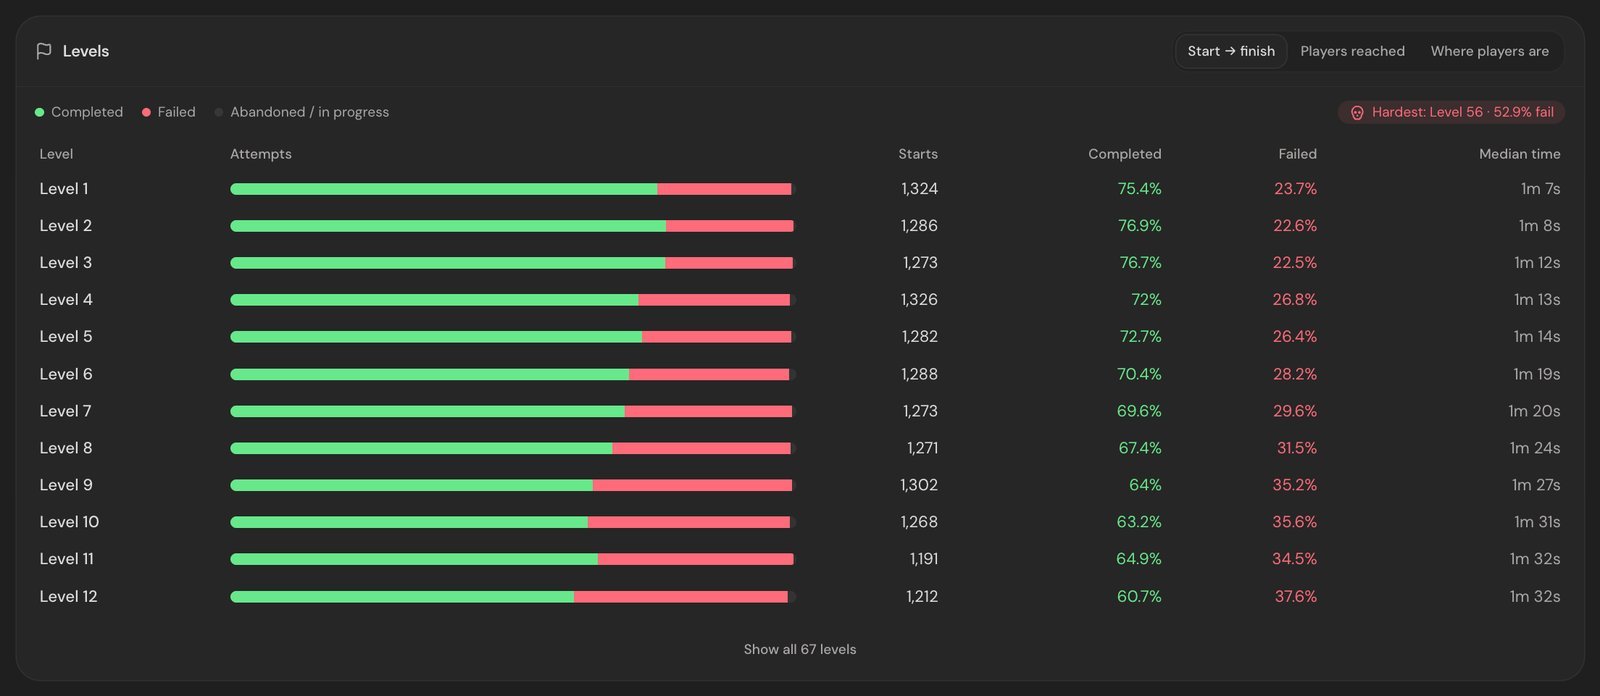This screenshot has height=696, width=1600.
Task: Switch to the Players reached tab
Action: click(1352, 51)
